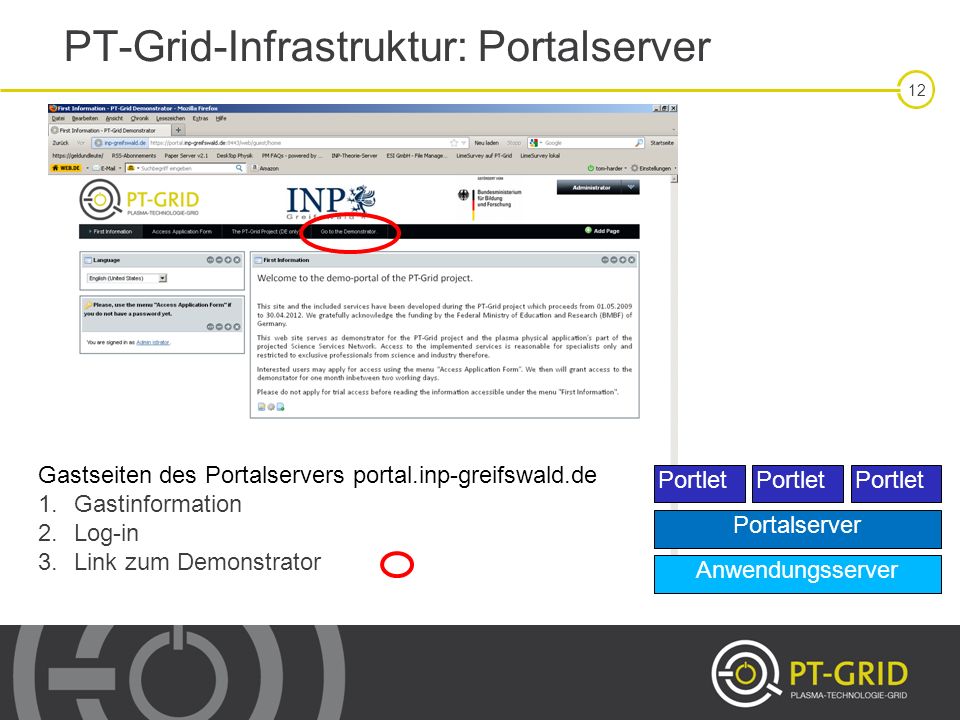This screenshot has height=720, width=960.
Task: Click the E-Mail envelope icon in the WEB.DE toolbar
Action: coord(96,168)
